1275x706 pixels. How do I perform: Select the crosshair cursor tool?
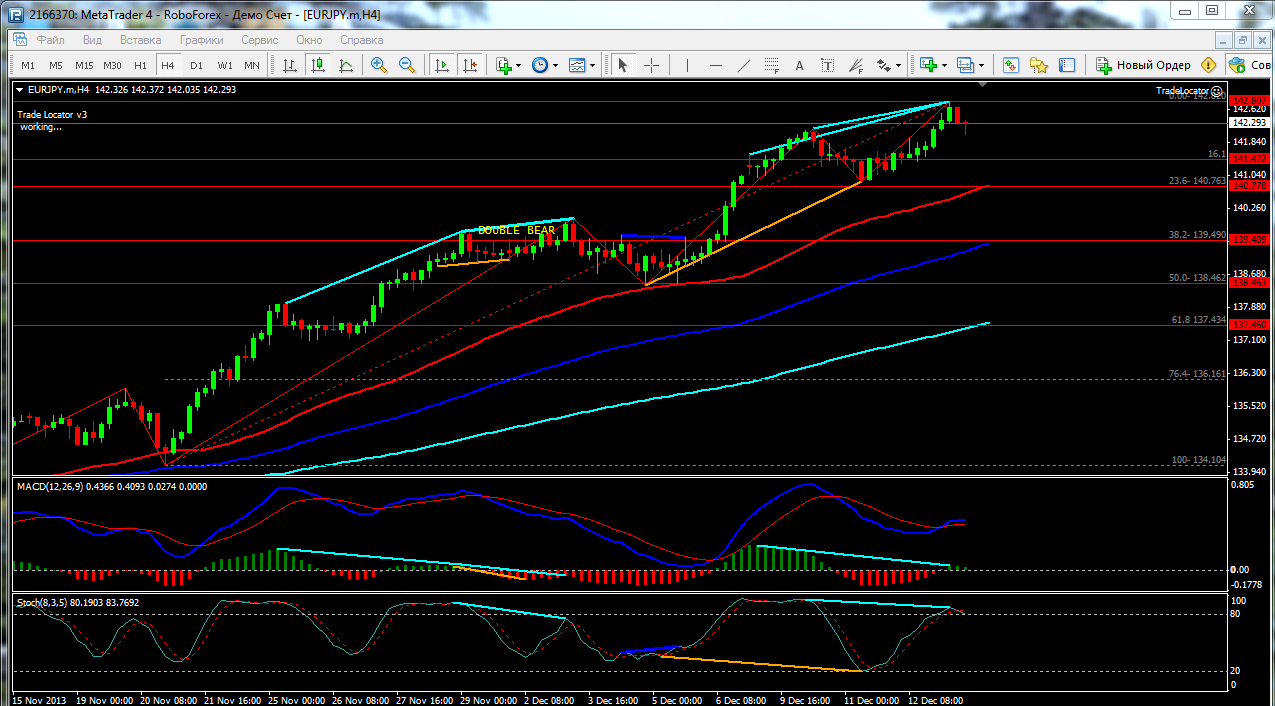pyautogui.click(x=651, y=65)
